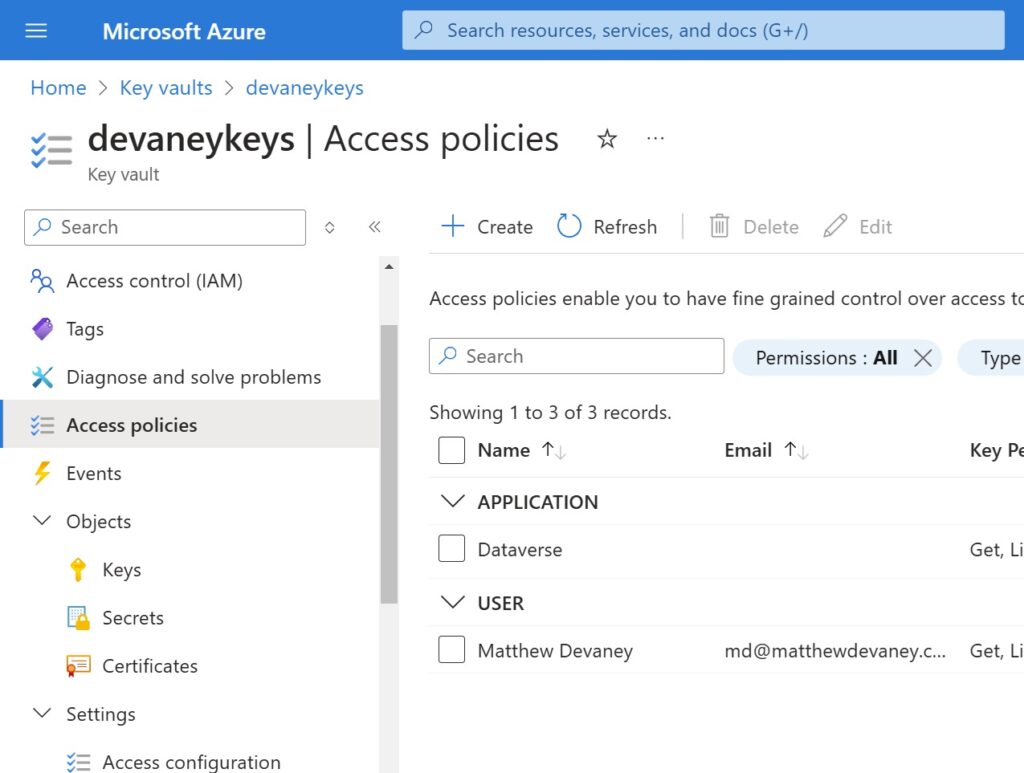
Task: Click the circular Refresh icon
Action: pos(569,227)
